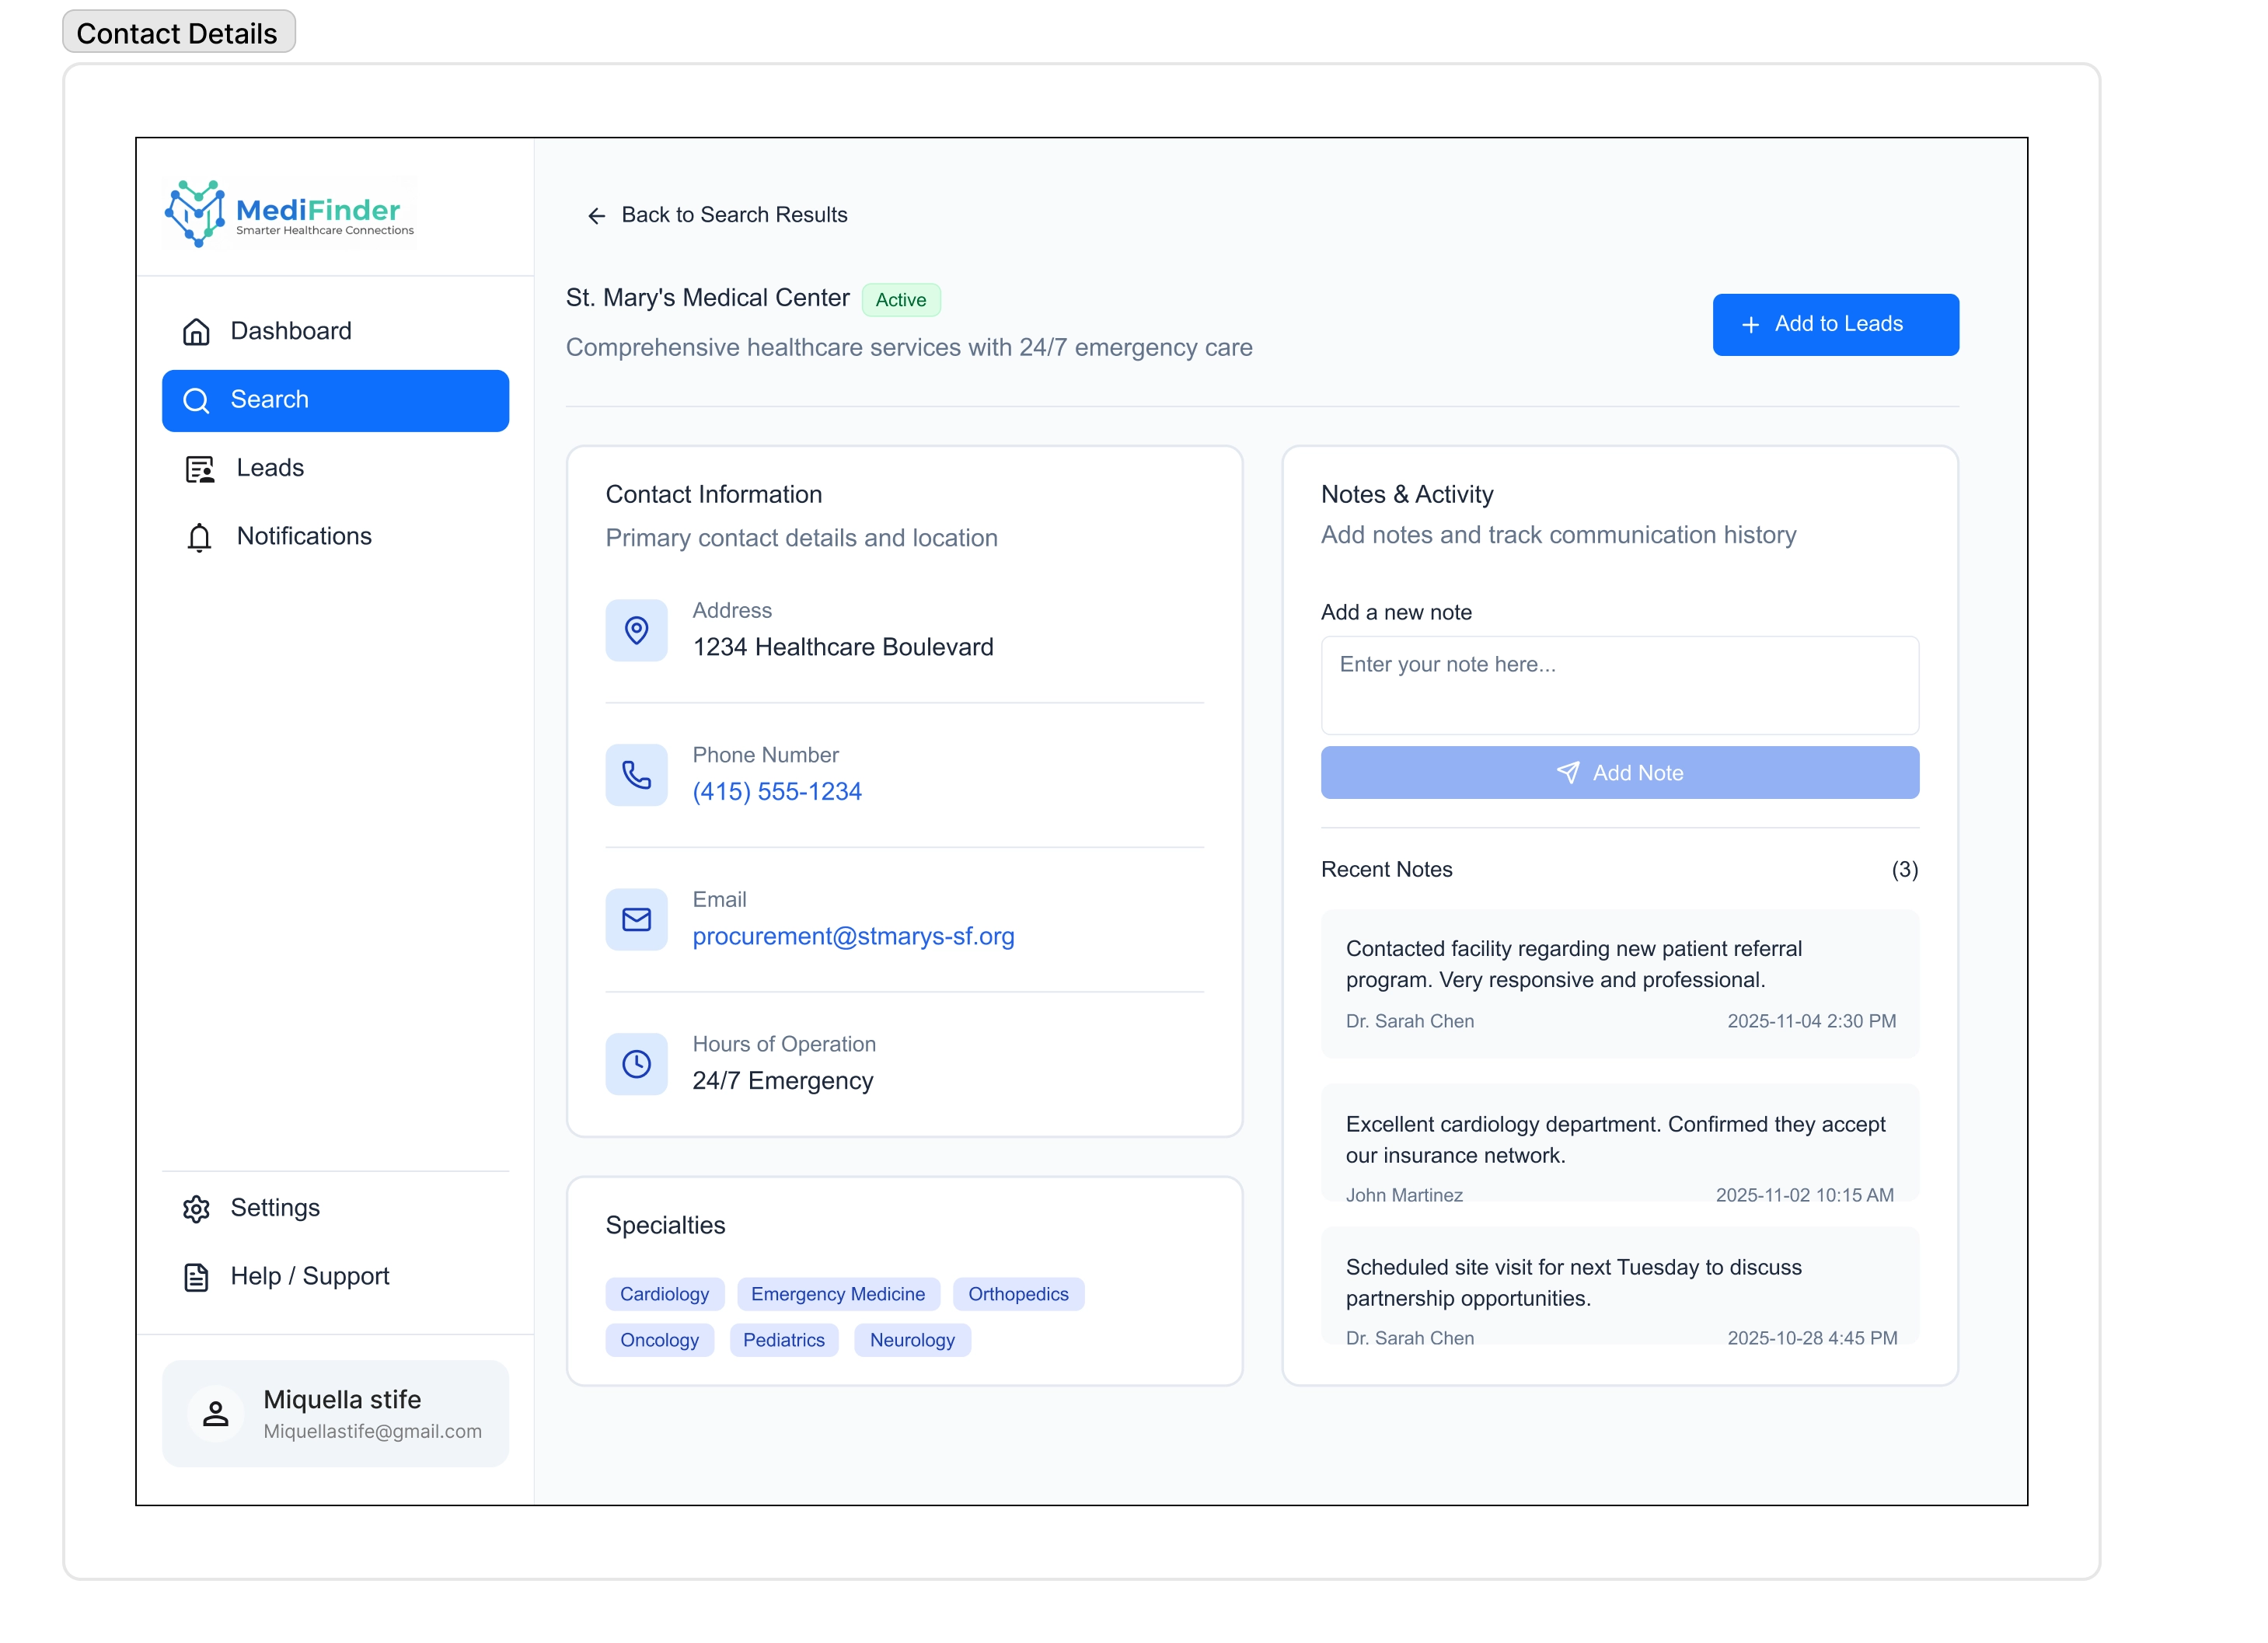
Task: Open Help / Support page
Action: (x=309, y=1276)
